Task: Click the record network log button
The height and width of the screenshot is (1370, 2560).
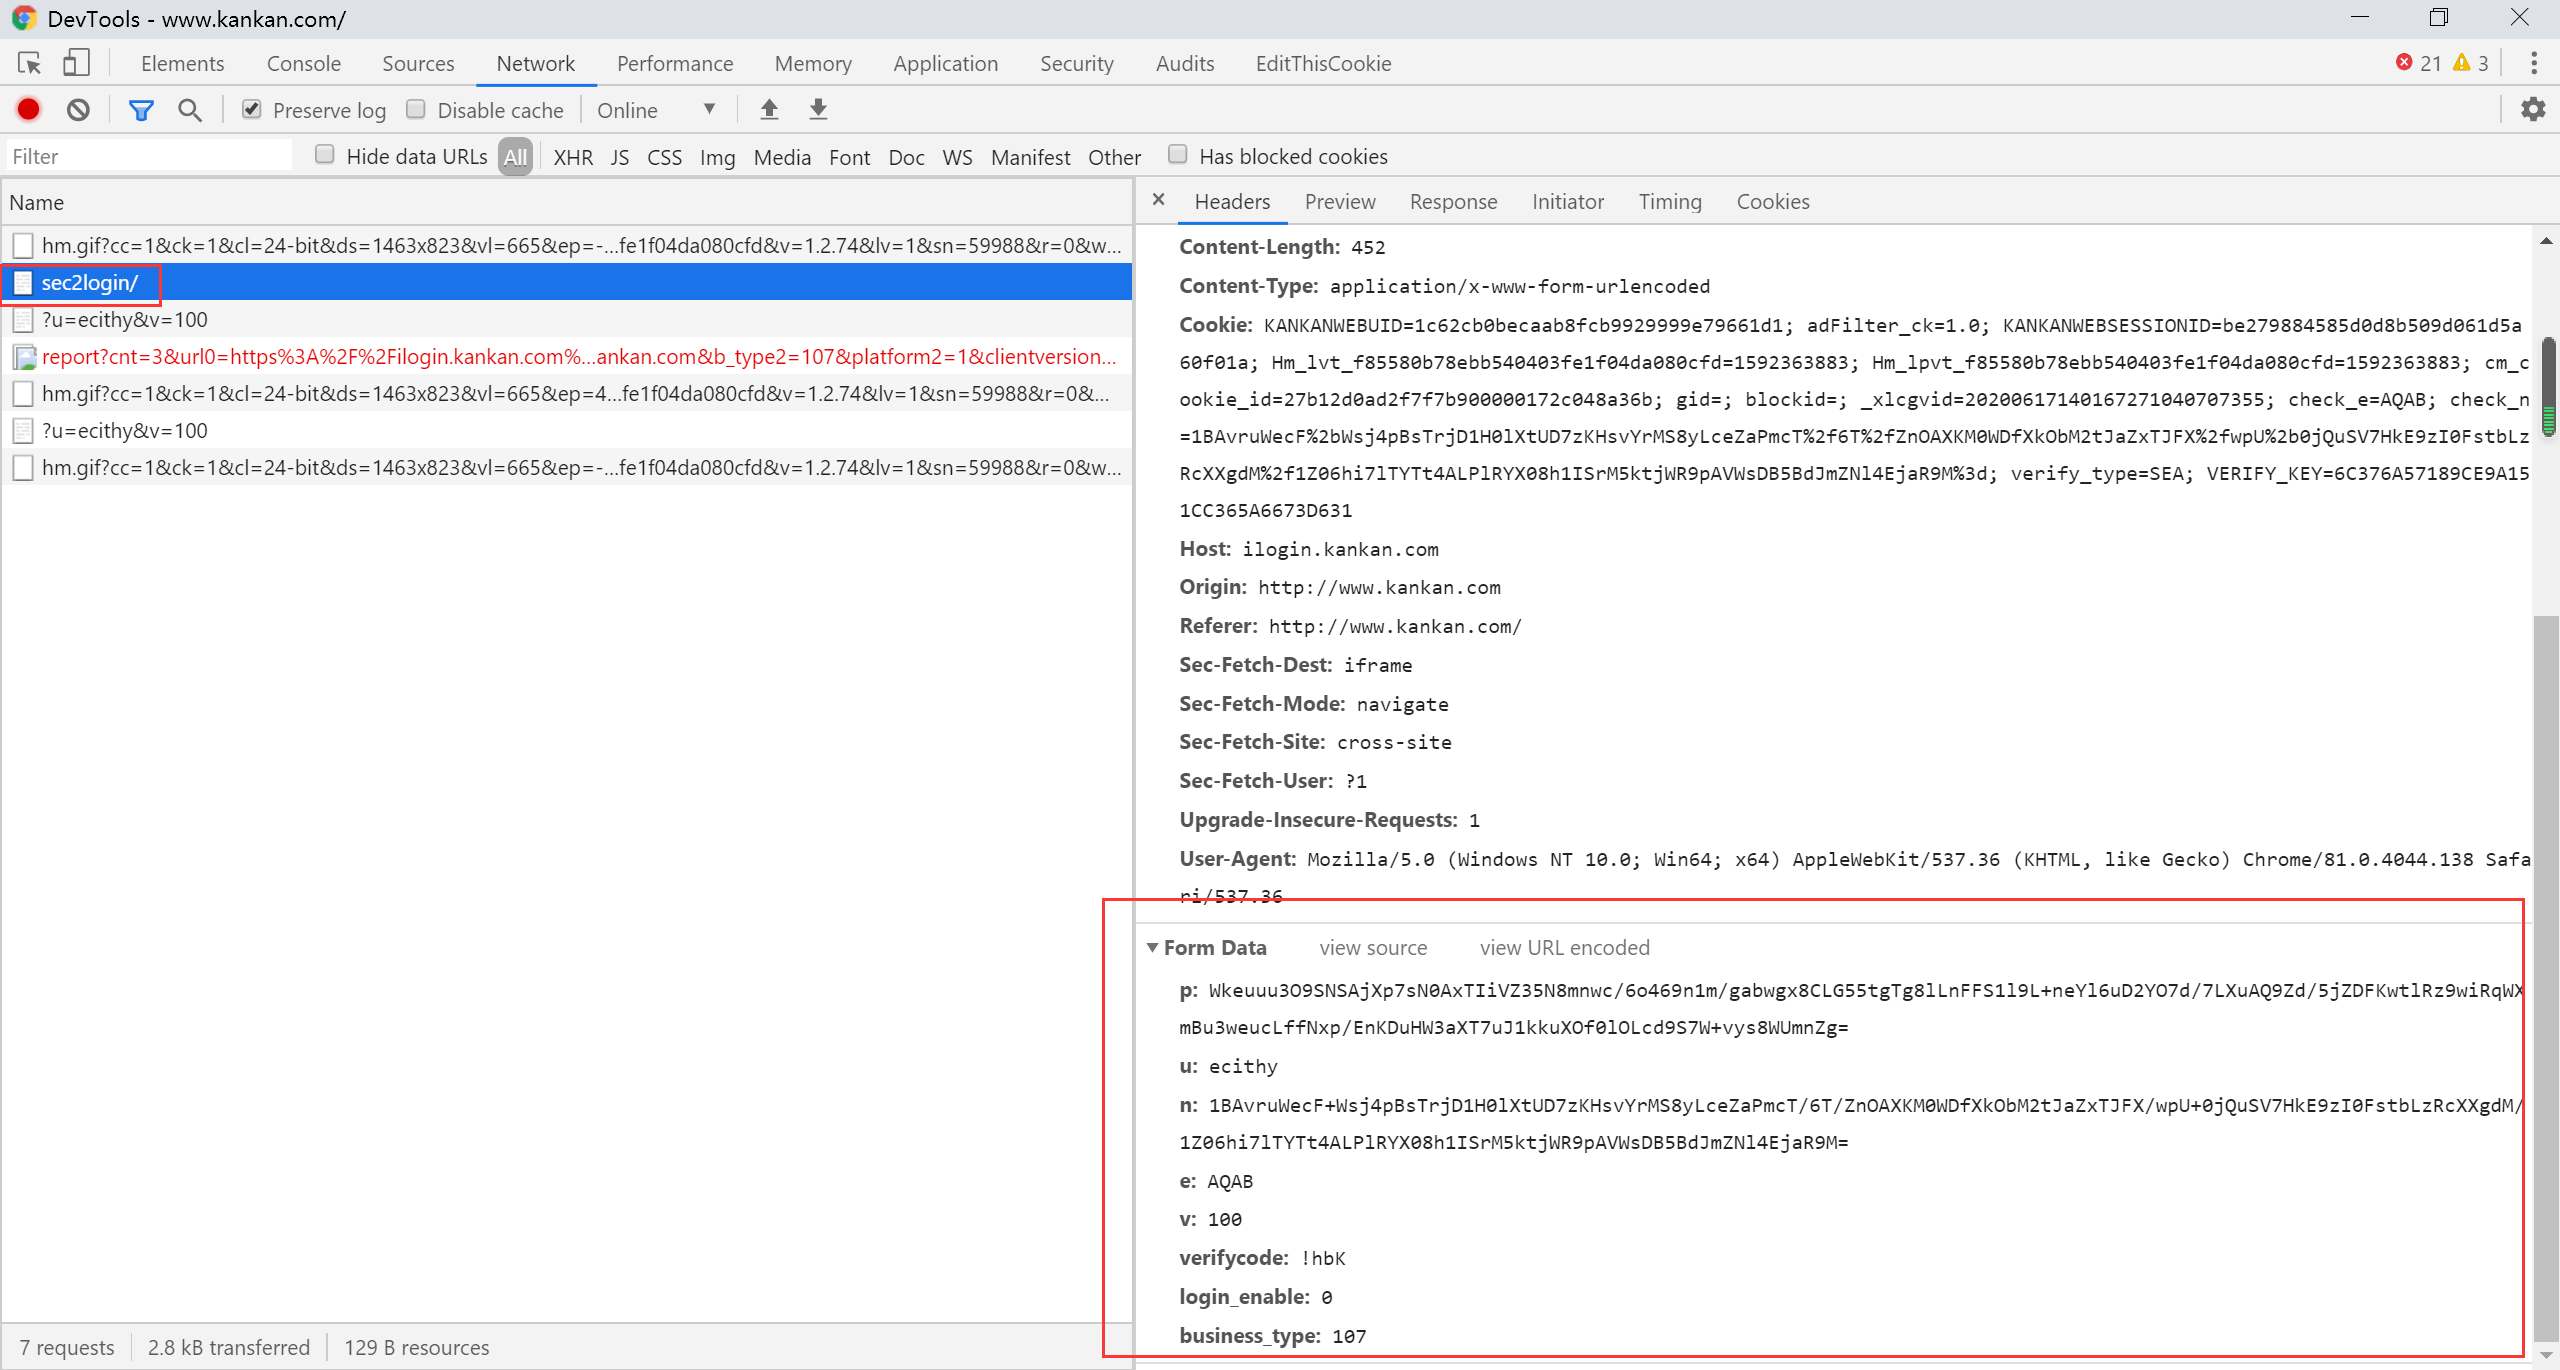Action: tap(28, 110)
